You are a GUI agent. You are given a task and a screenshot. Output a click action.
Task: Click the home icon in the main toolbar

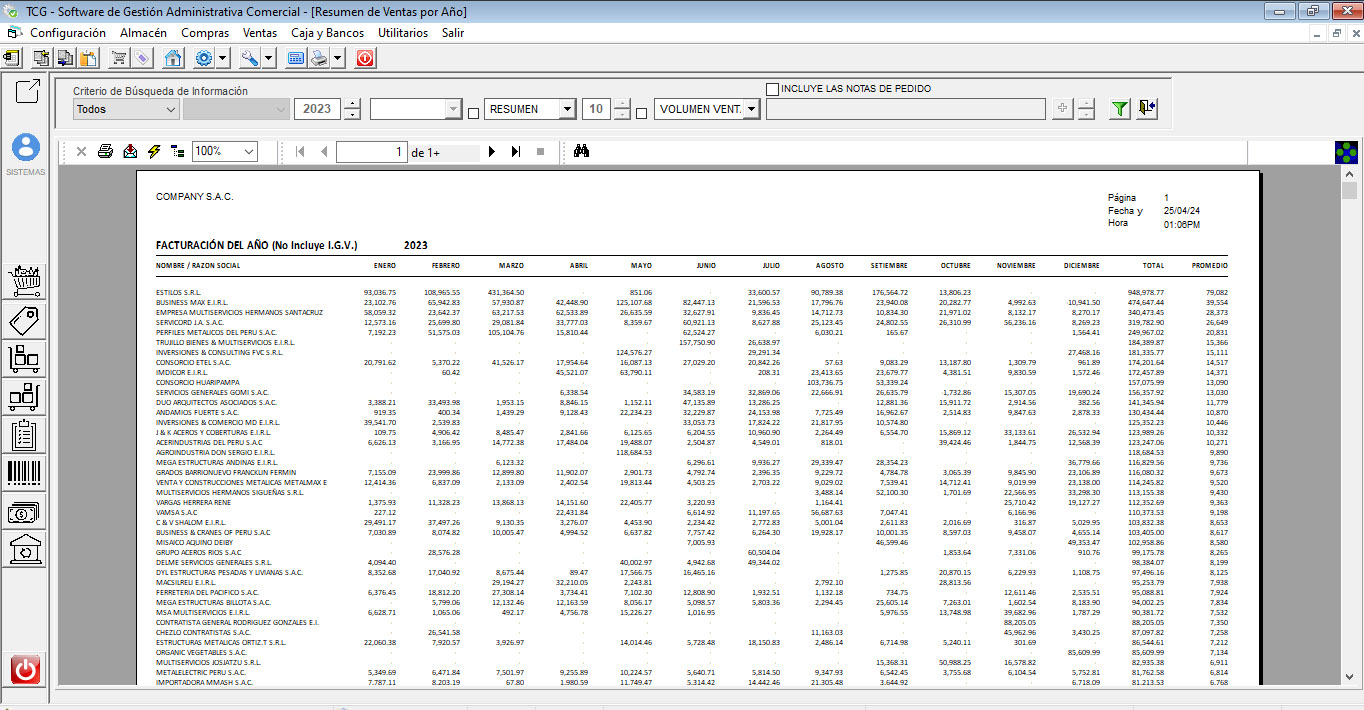[173, 58]
